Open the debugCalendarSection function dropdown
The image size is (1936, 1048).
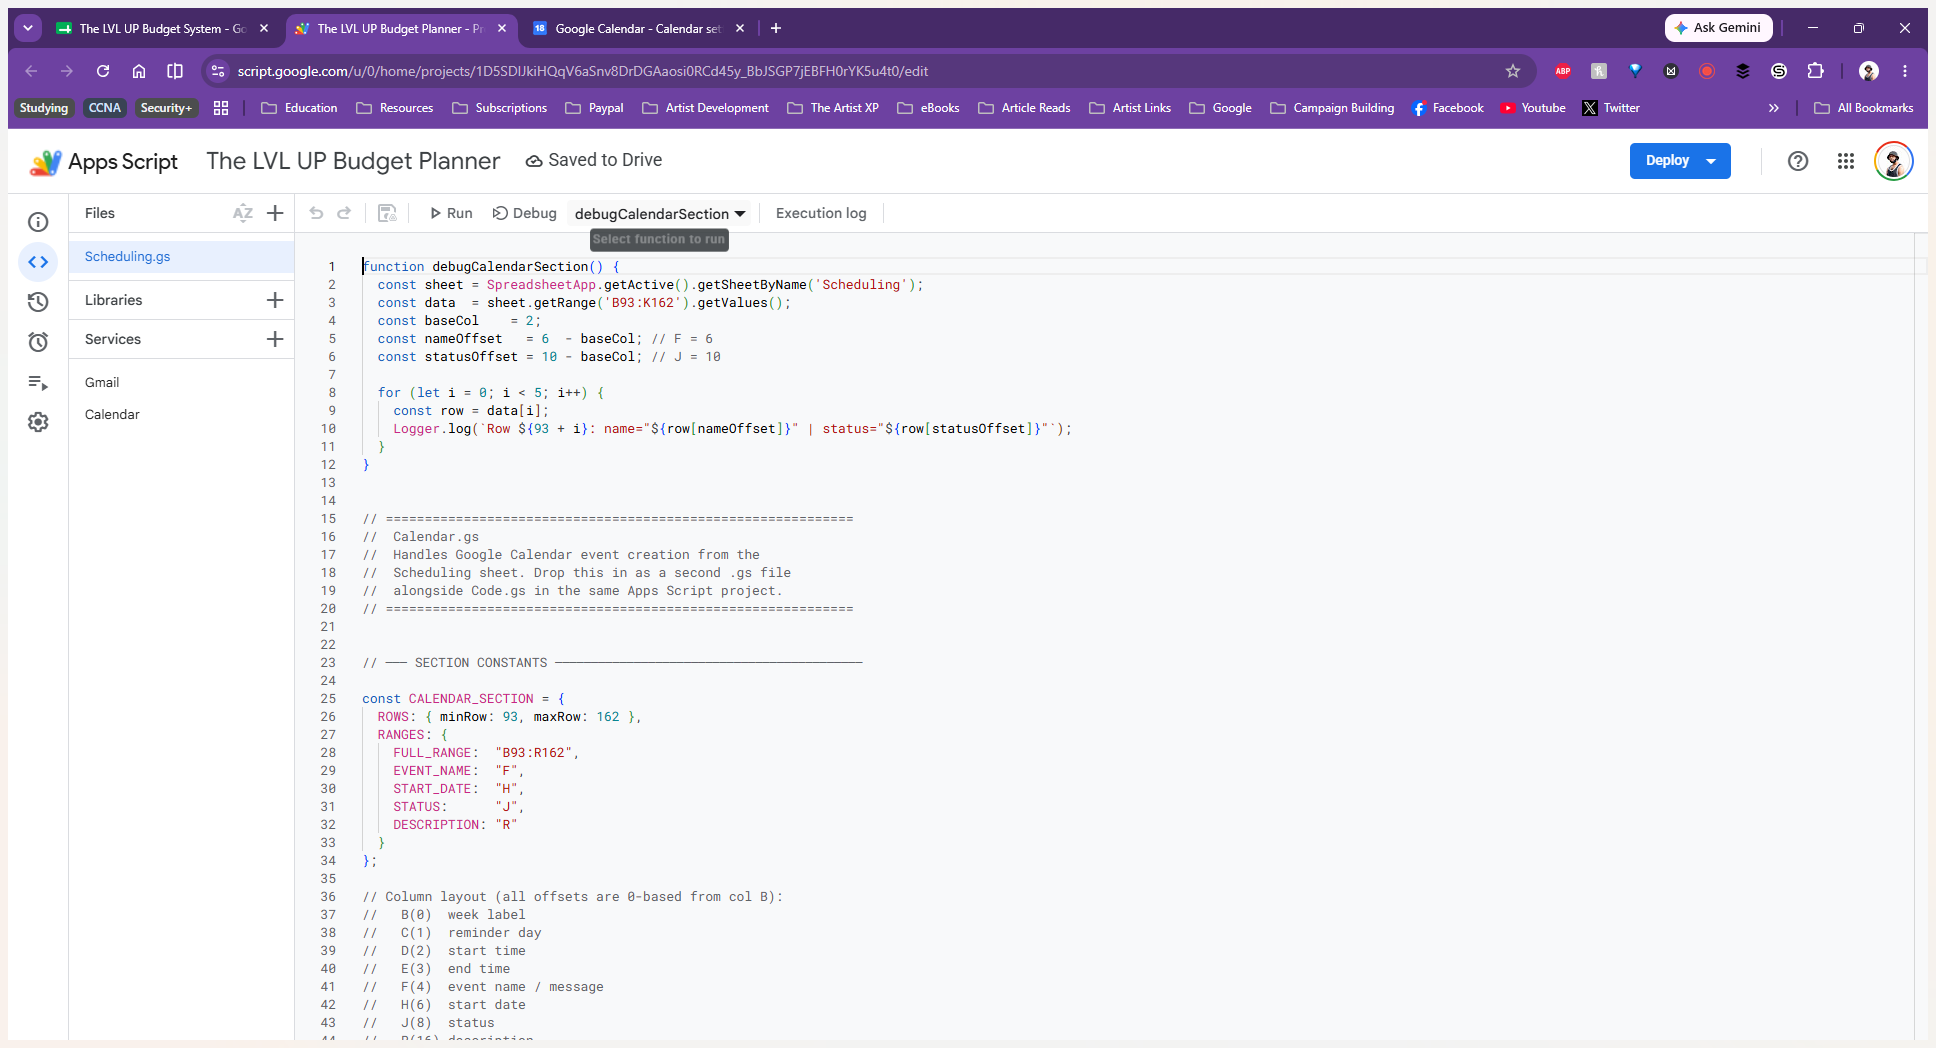660,214
